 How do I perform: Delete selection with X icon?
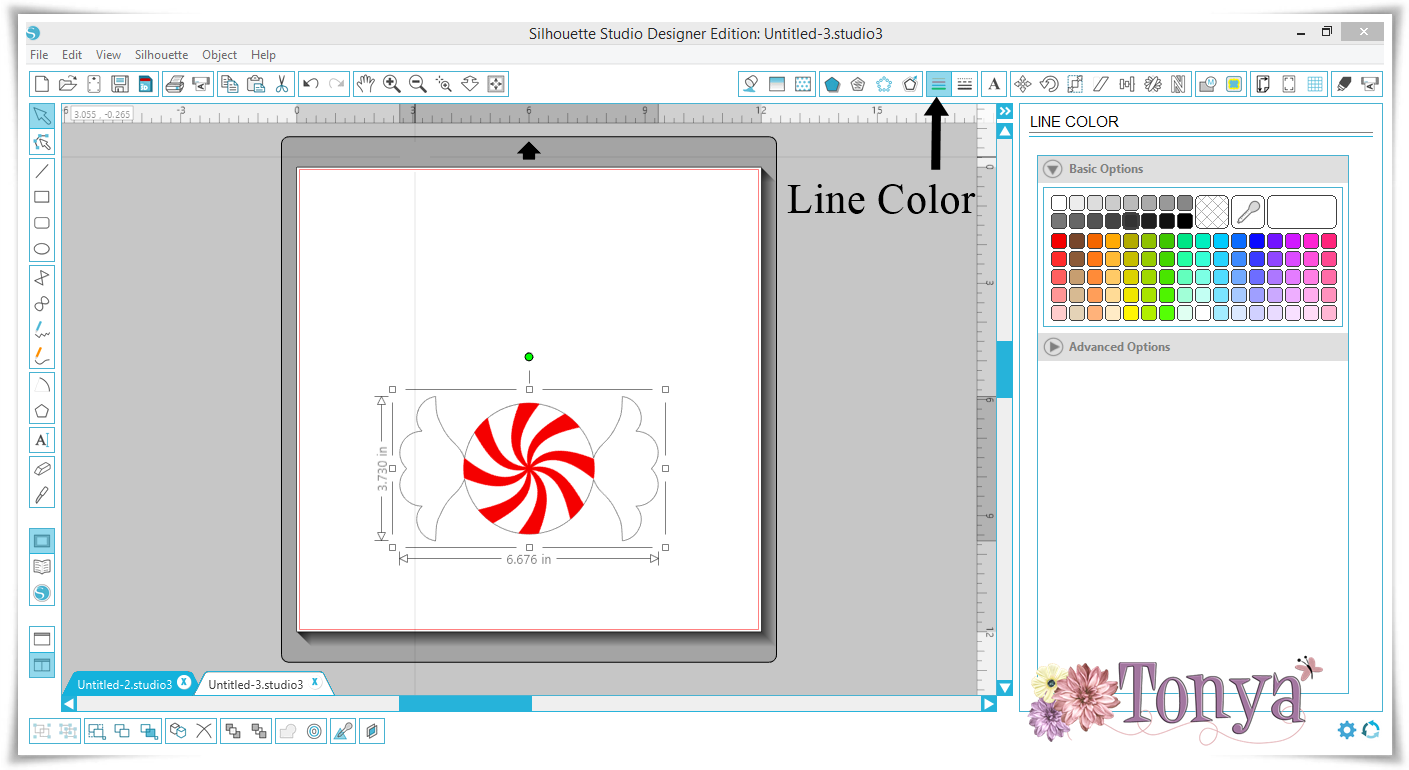click(x=204, y=731)
